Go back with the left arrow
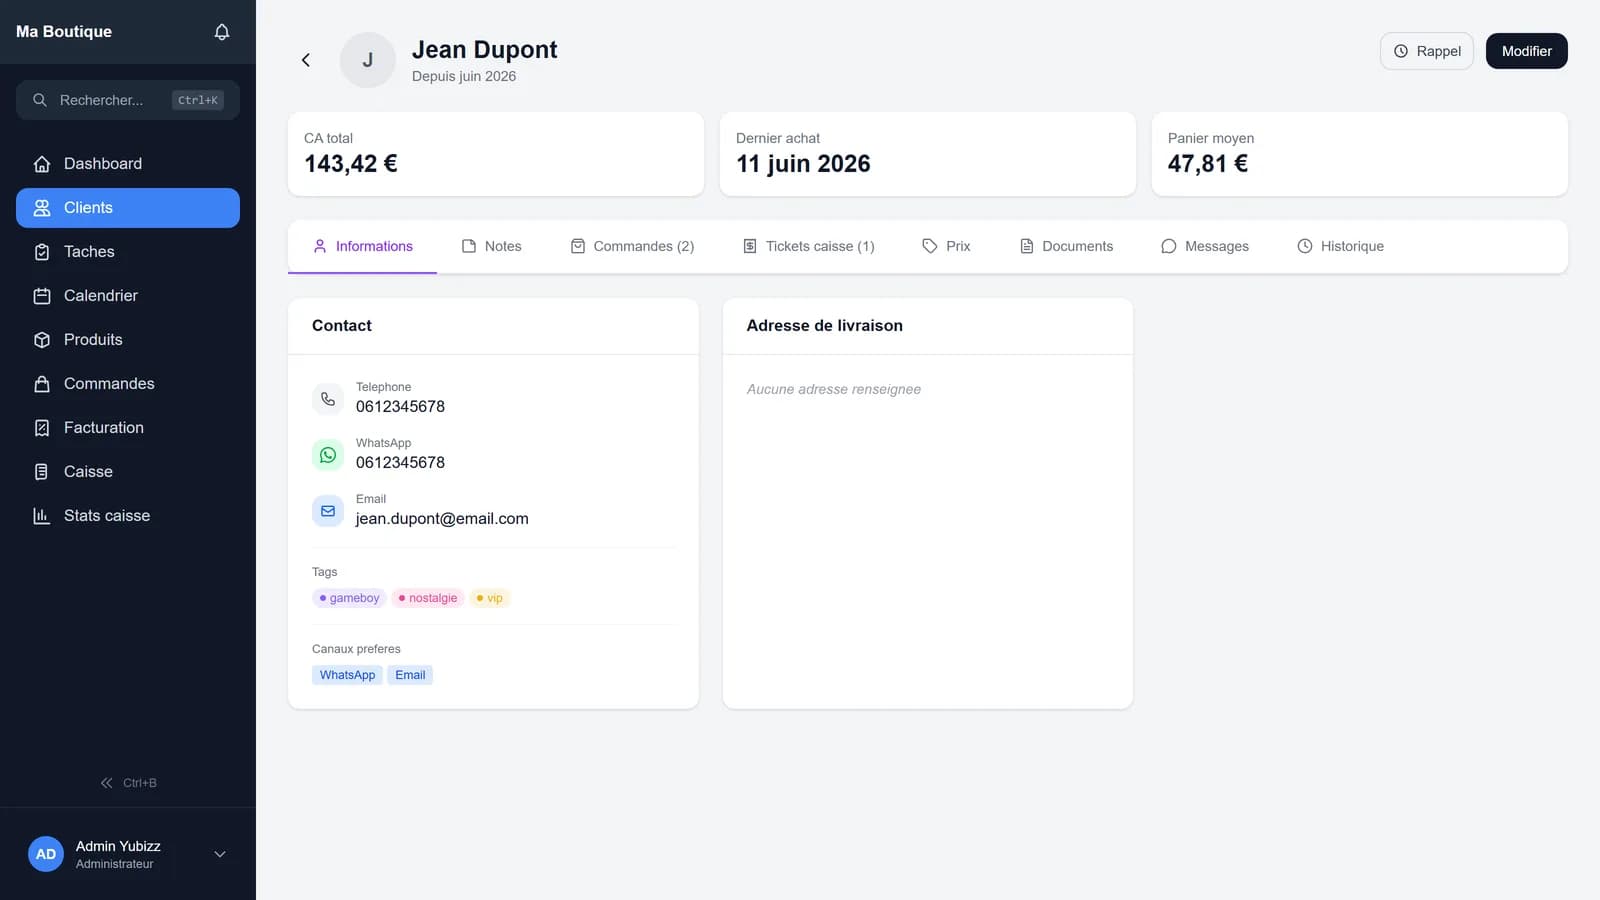The height and width of the screenshot is (900, 1600). pyautogui.click(x=306, y=60)
